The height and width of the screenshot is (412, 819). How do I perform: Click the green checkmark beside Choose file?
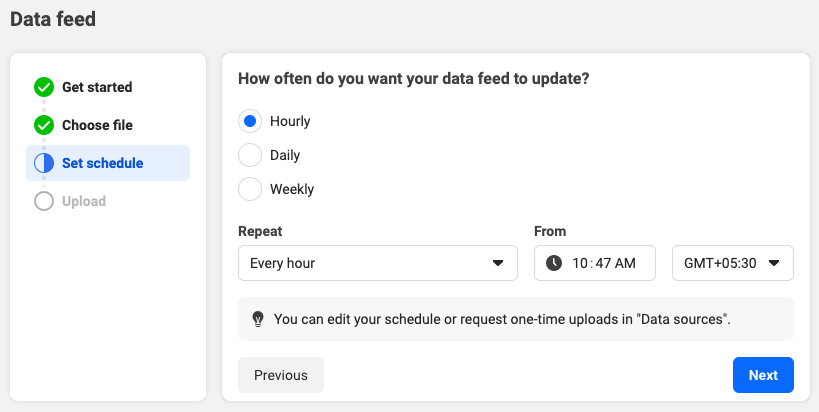click(44, 125)
